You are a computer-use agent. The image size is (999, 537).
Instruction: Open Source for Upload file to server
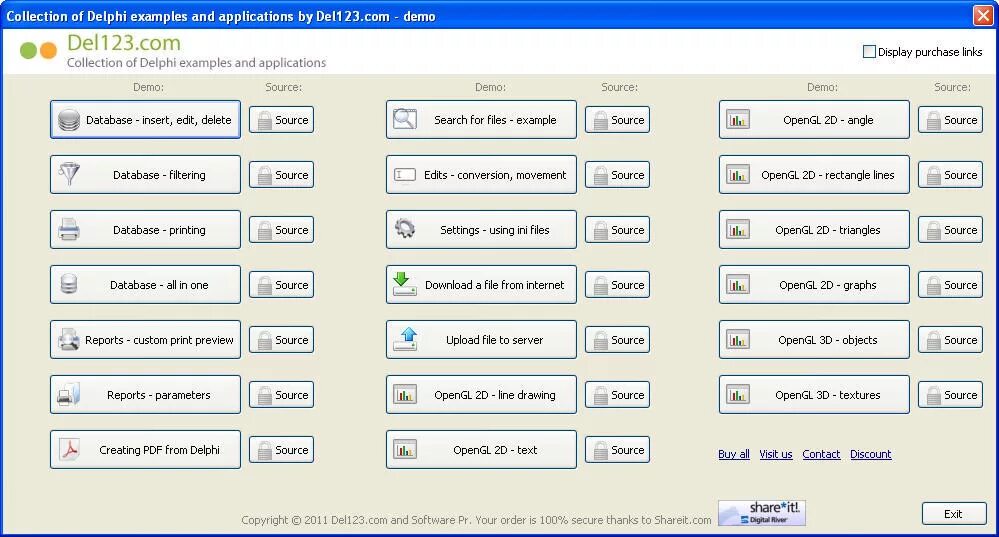[x=617, y=340]
